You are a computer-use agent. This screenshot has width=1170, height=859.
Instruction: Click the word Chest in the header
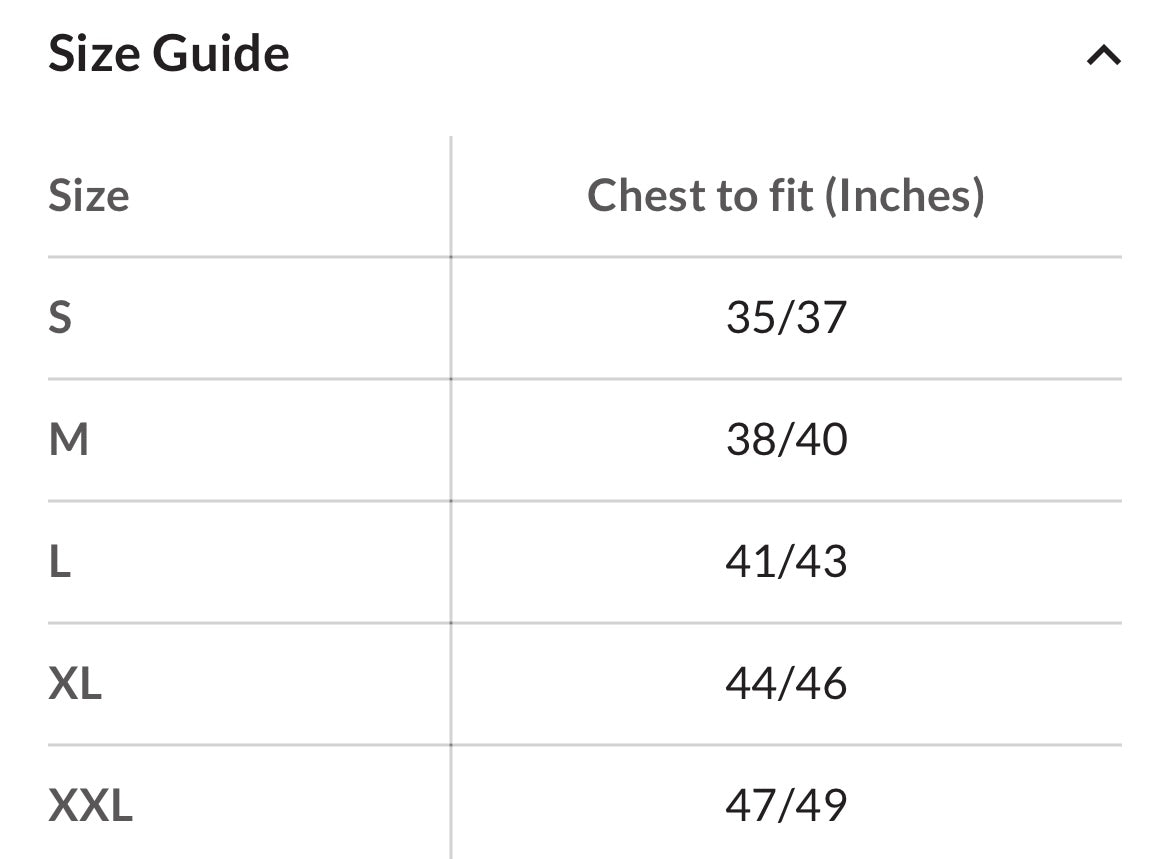(646, 195)
